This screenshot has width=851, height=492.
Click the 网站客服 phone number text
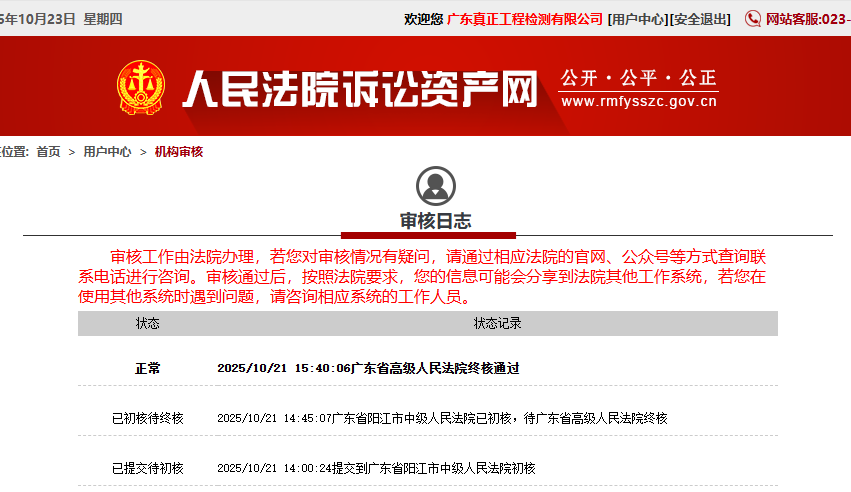point(808,20)
